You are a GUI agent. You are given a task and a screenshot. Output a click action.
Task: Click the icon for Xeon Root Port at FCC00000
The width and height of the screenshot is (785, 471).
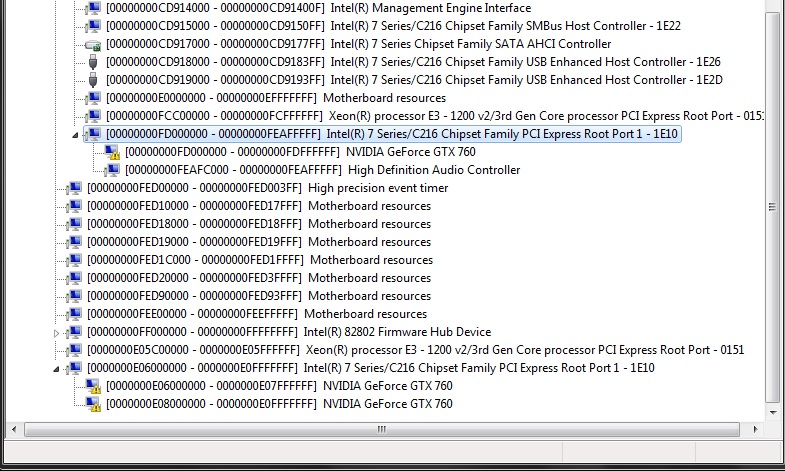(x=93, y=116)
